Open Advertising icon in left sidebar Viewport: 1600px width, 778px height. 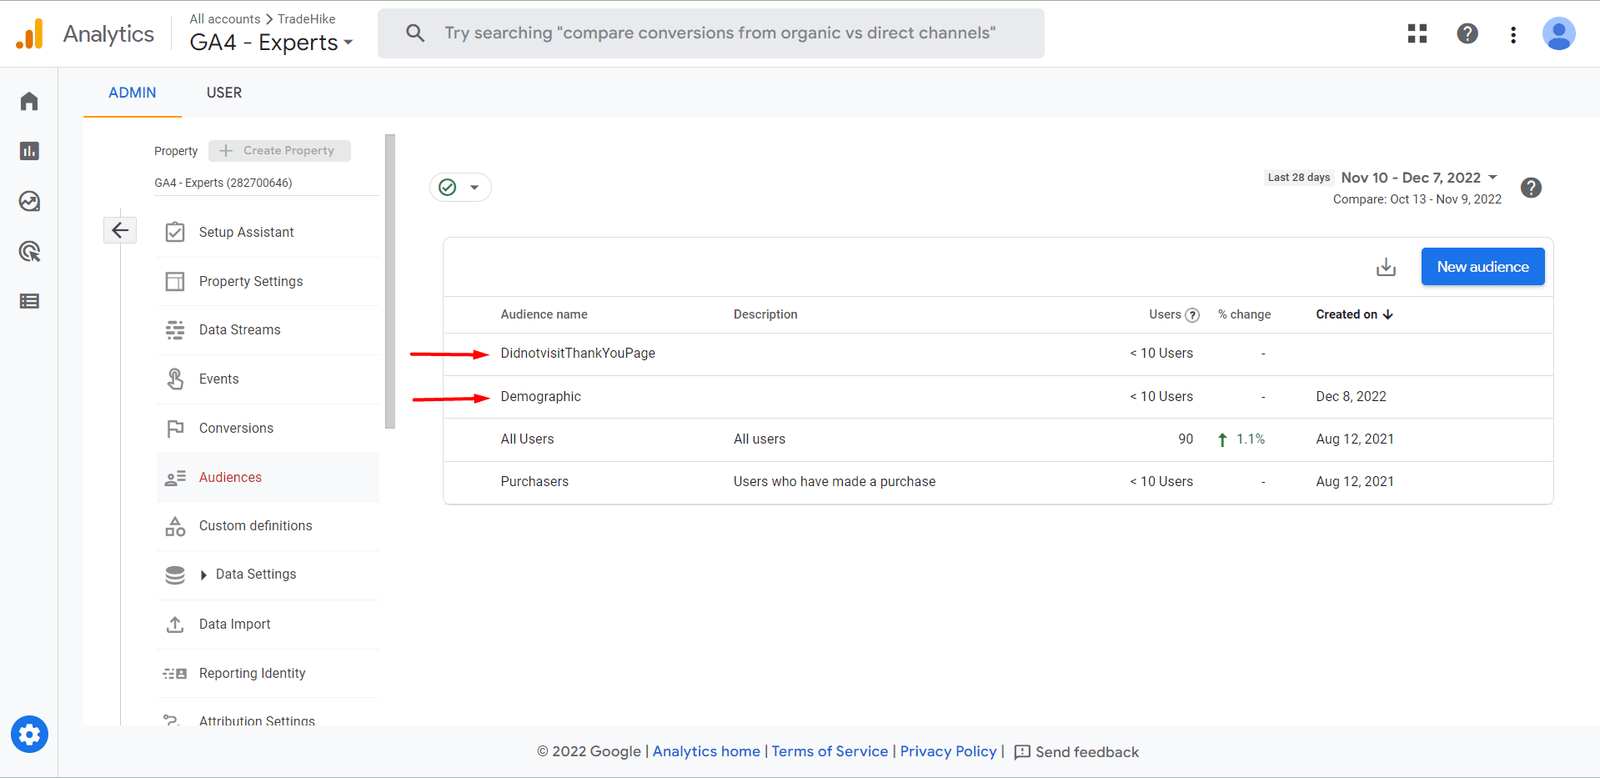pyautogui.click(x=29, y=251)
